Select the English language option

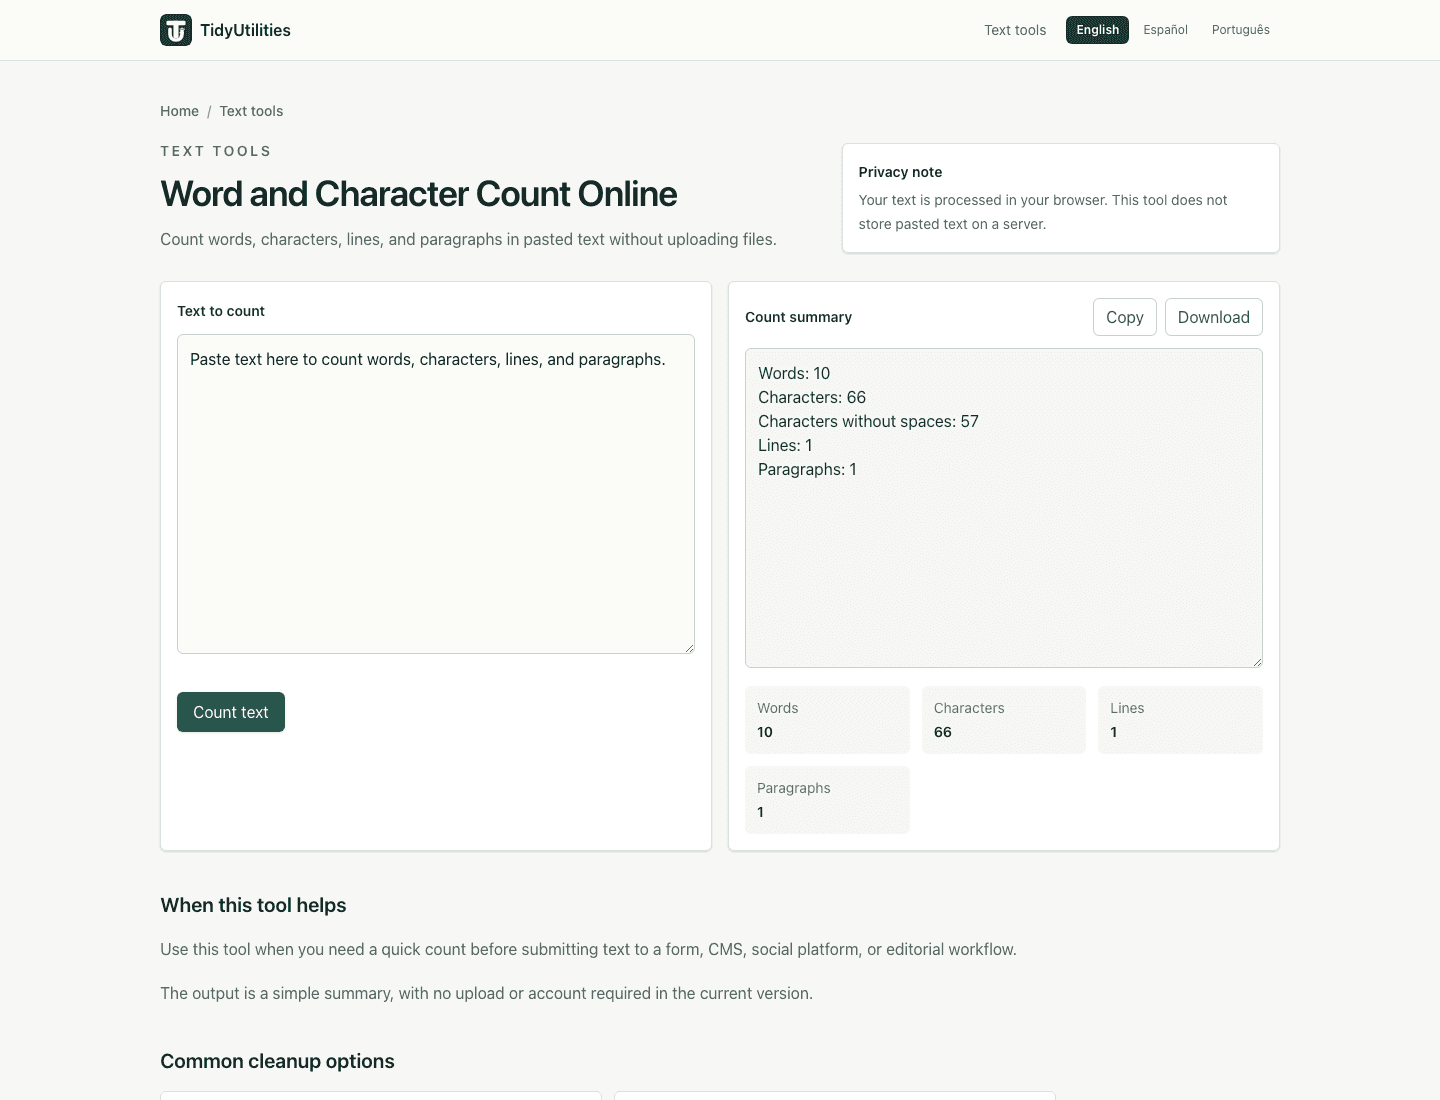(x=1097, y=30)
